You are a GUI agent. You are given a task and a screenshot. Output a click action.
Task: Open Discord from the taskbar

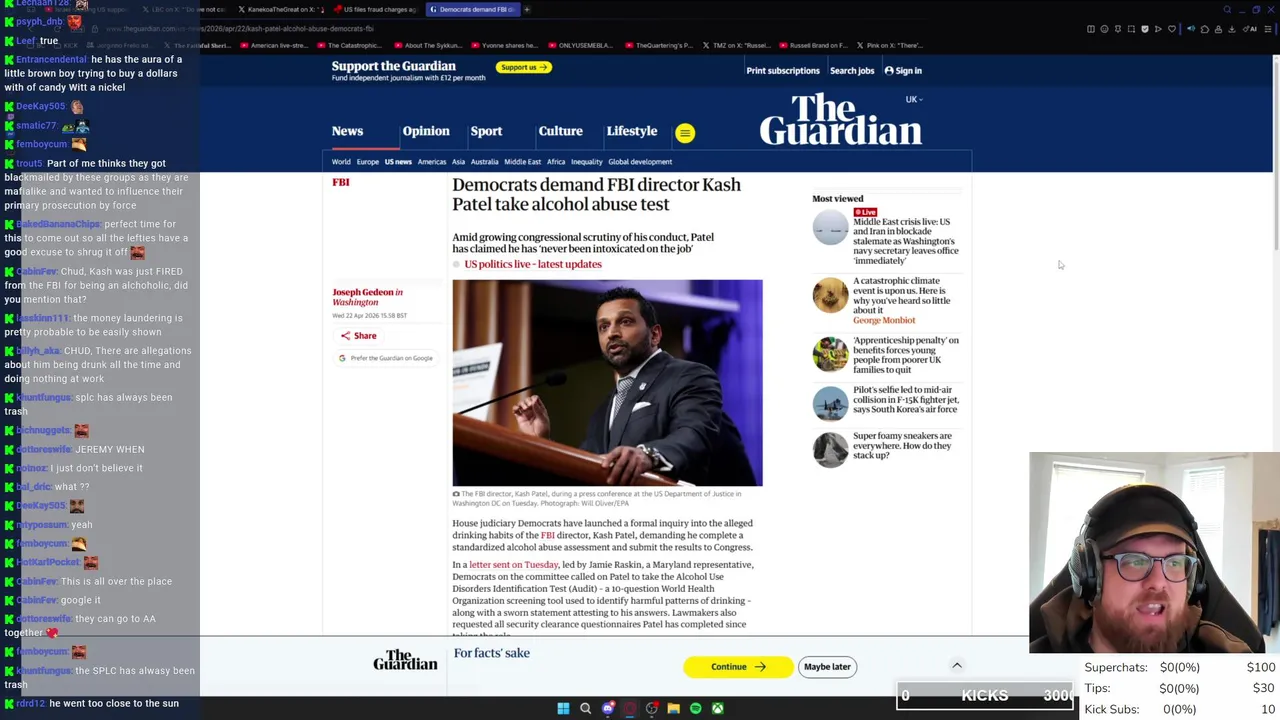click(608, 709)
